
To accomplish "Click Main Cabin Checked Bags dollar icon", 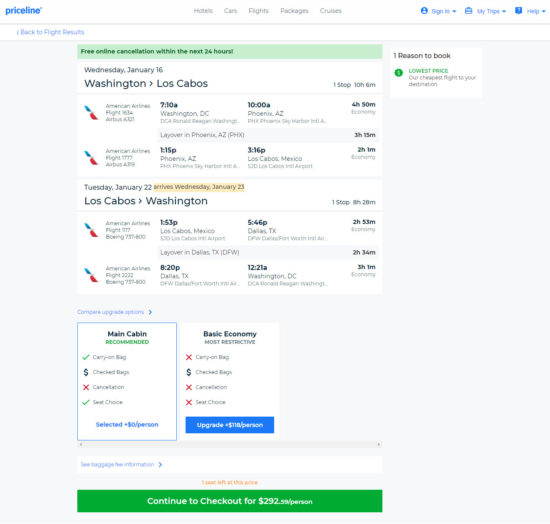I will (86, 372).
